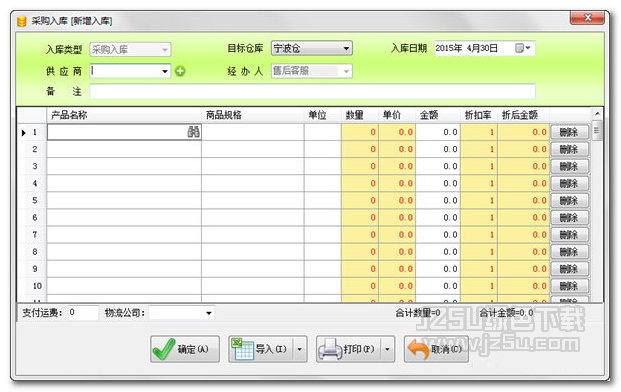Image resolution: width=621 pixels, height=392 pixels.
Task: Open the calendar picker for 入库日期
Action: click(x=523, y=48)
